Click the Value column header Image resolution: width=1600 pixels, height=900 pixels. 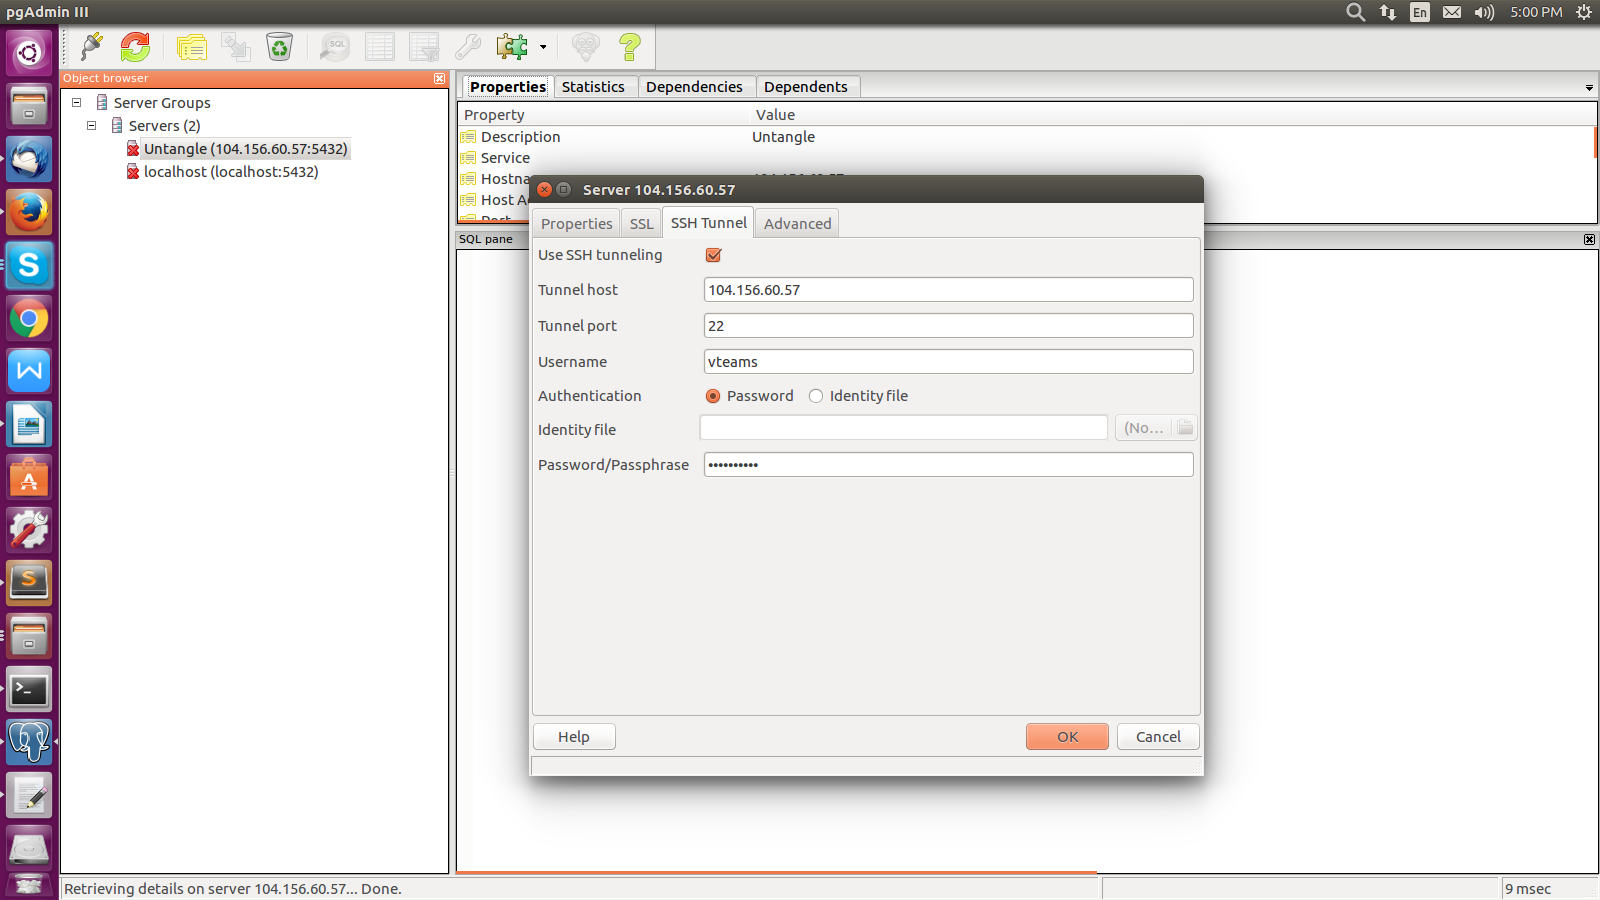click(x=1173, y=115)
